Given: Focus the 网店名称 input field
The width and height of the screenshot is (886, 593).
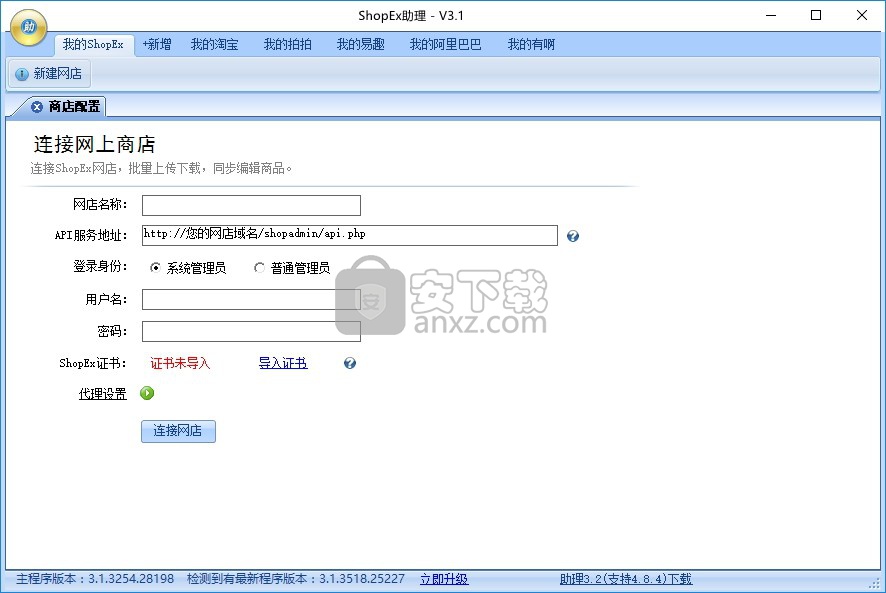Looking at the screenshot, I should tap(251, 205).
